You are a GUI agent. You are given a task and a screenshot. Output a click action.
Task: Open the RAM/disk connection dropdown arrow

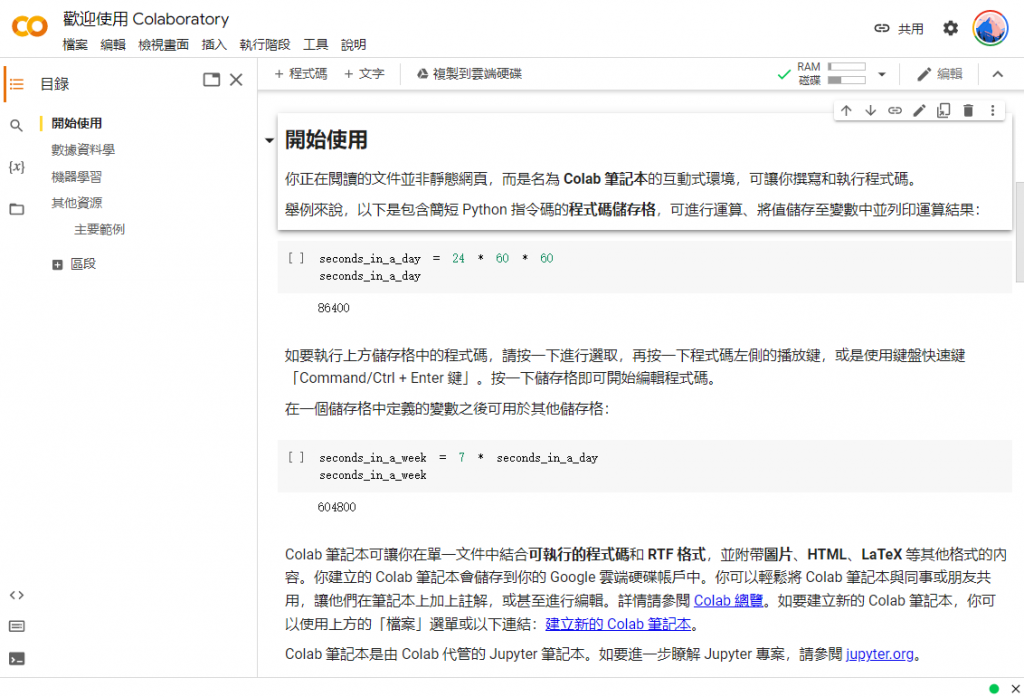pos(882,74)
